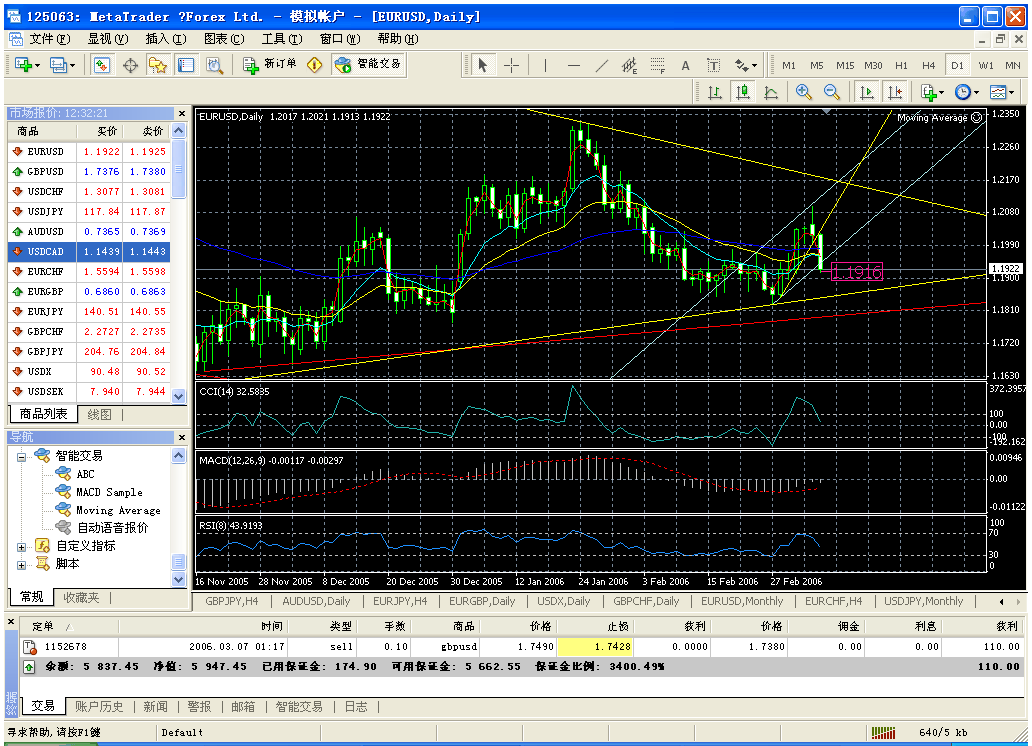
Task: Open the Periodicity clock dropdown
Action: tap(966, 92)
